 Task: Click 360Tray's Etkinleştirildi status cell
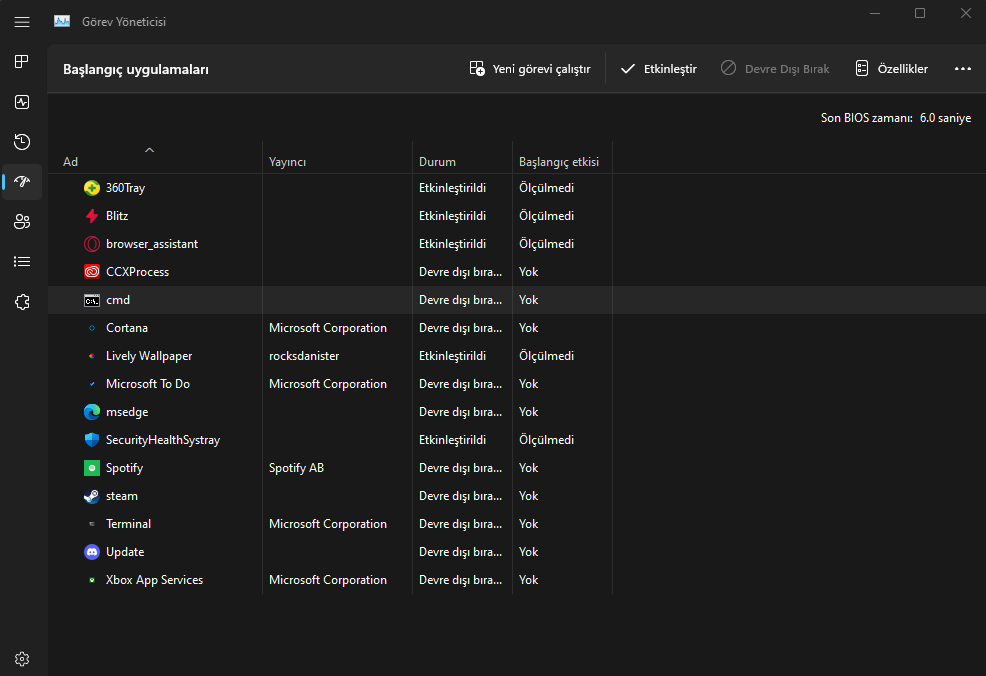click(x=452, y=188)
